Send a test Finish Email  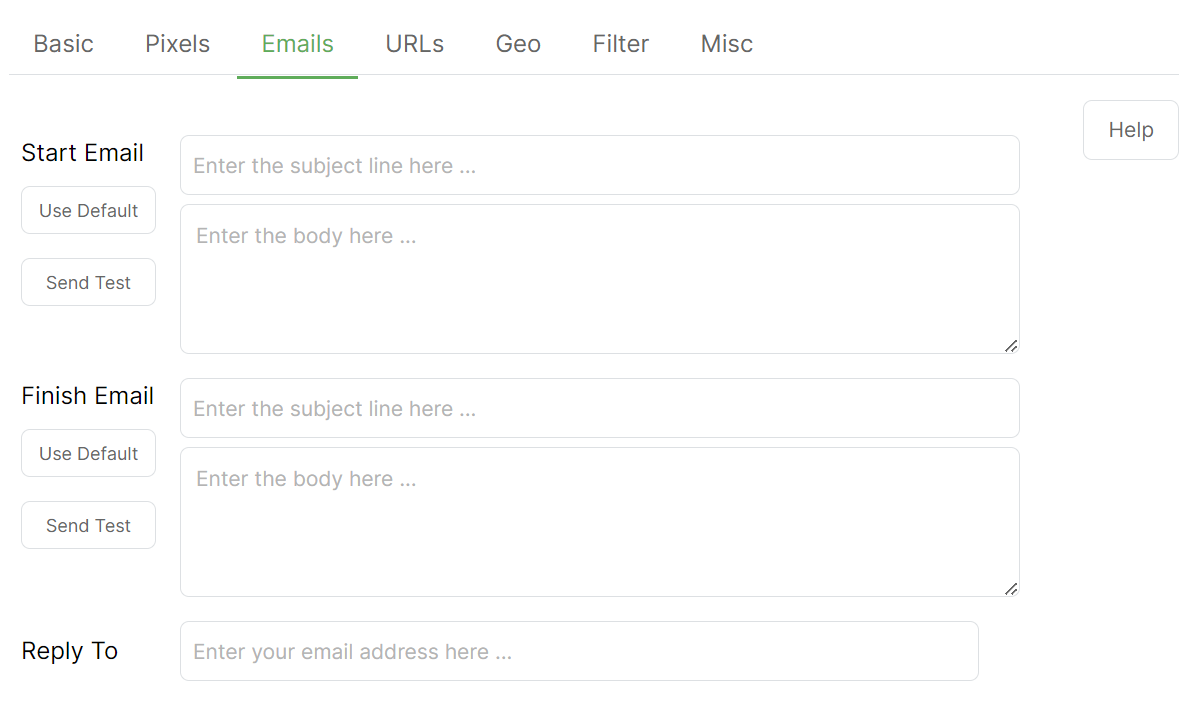[x=88, y=525]
